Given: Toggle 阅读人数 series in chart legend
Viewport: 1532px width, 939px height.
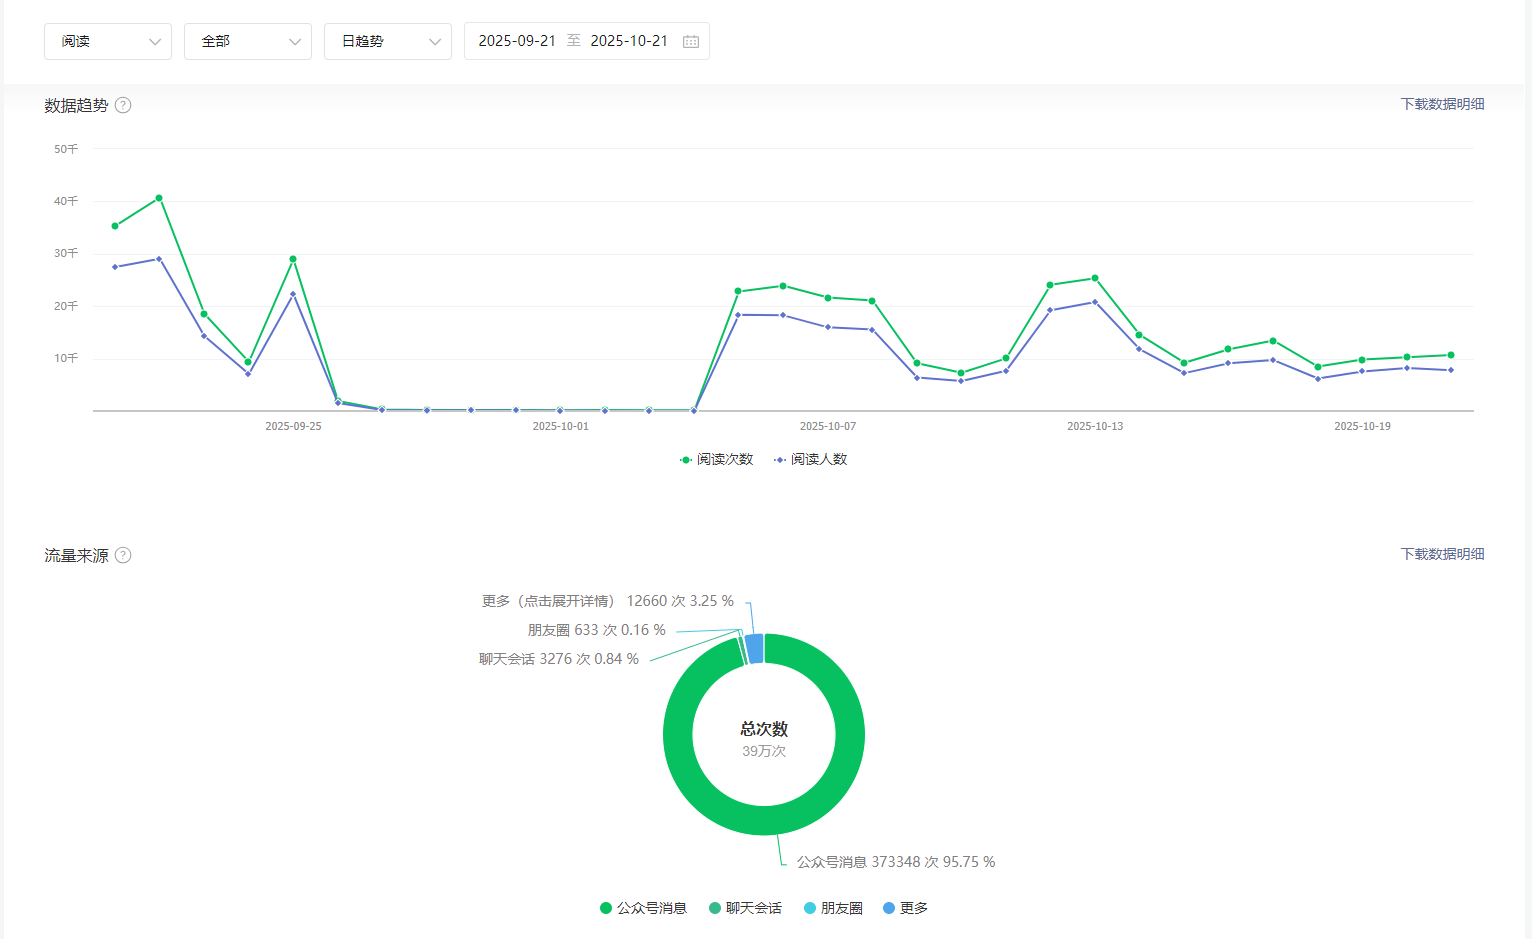Looking at the screenshot, I should click(811, 459).
